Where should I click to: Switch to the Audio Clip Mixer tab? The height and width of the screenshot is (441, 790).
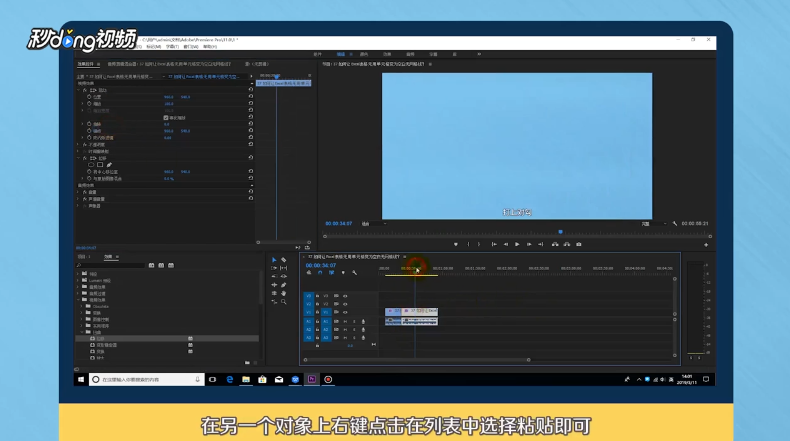(169, 64)
